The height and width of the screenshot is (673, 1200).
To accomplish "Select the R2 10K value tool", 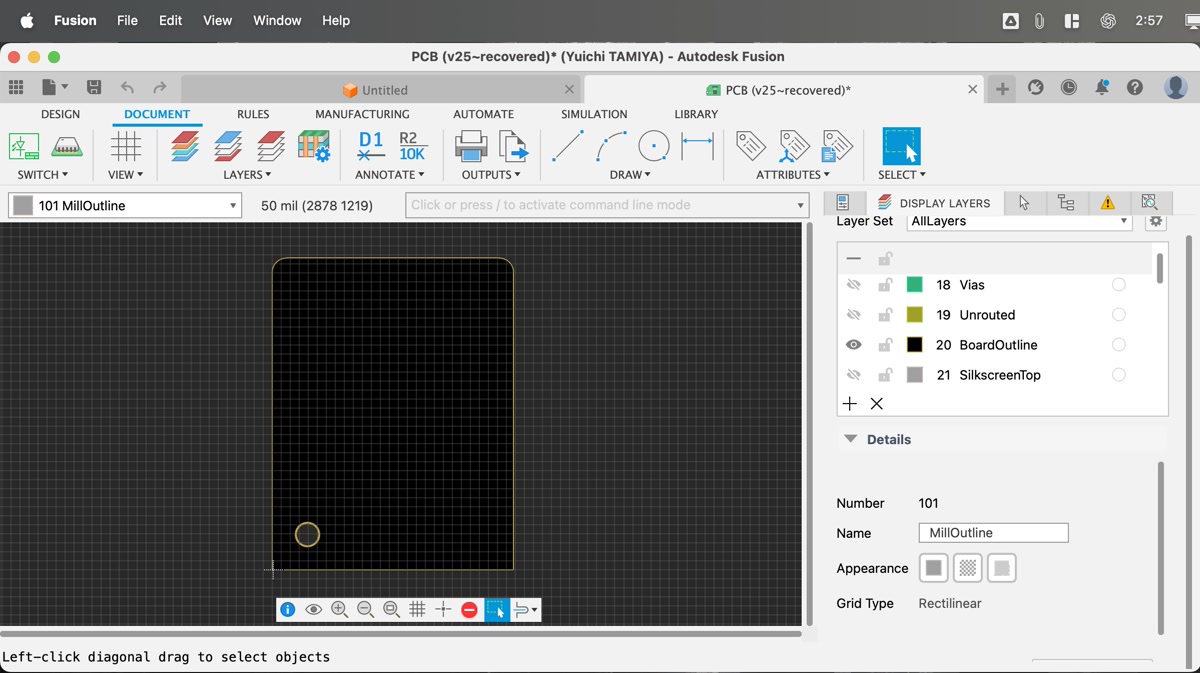I will coord(412,146).
